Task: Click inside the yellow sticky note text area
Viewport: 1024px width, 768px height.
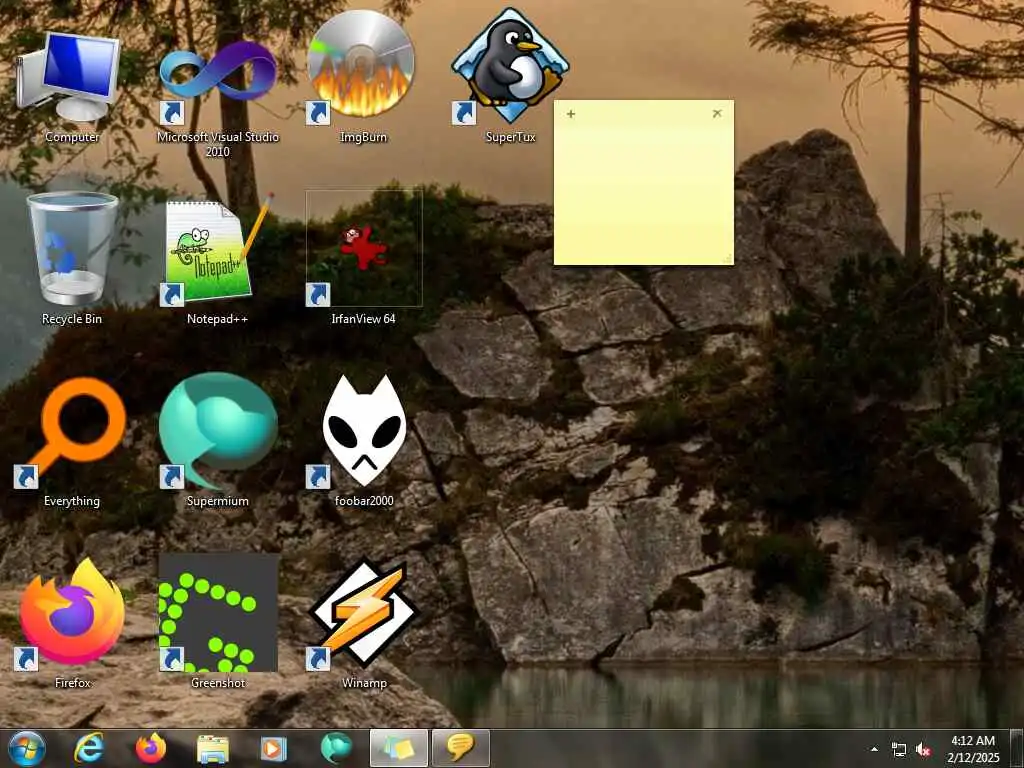Action: [x=644, y=191]
